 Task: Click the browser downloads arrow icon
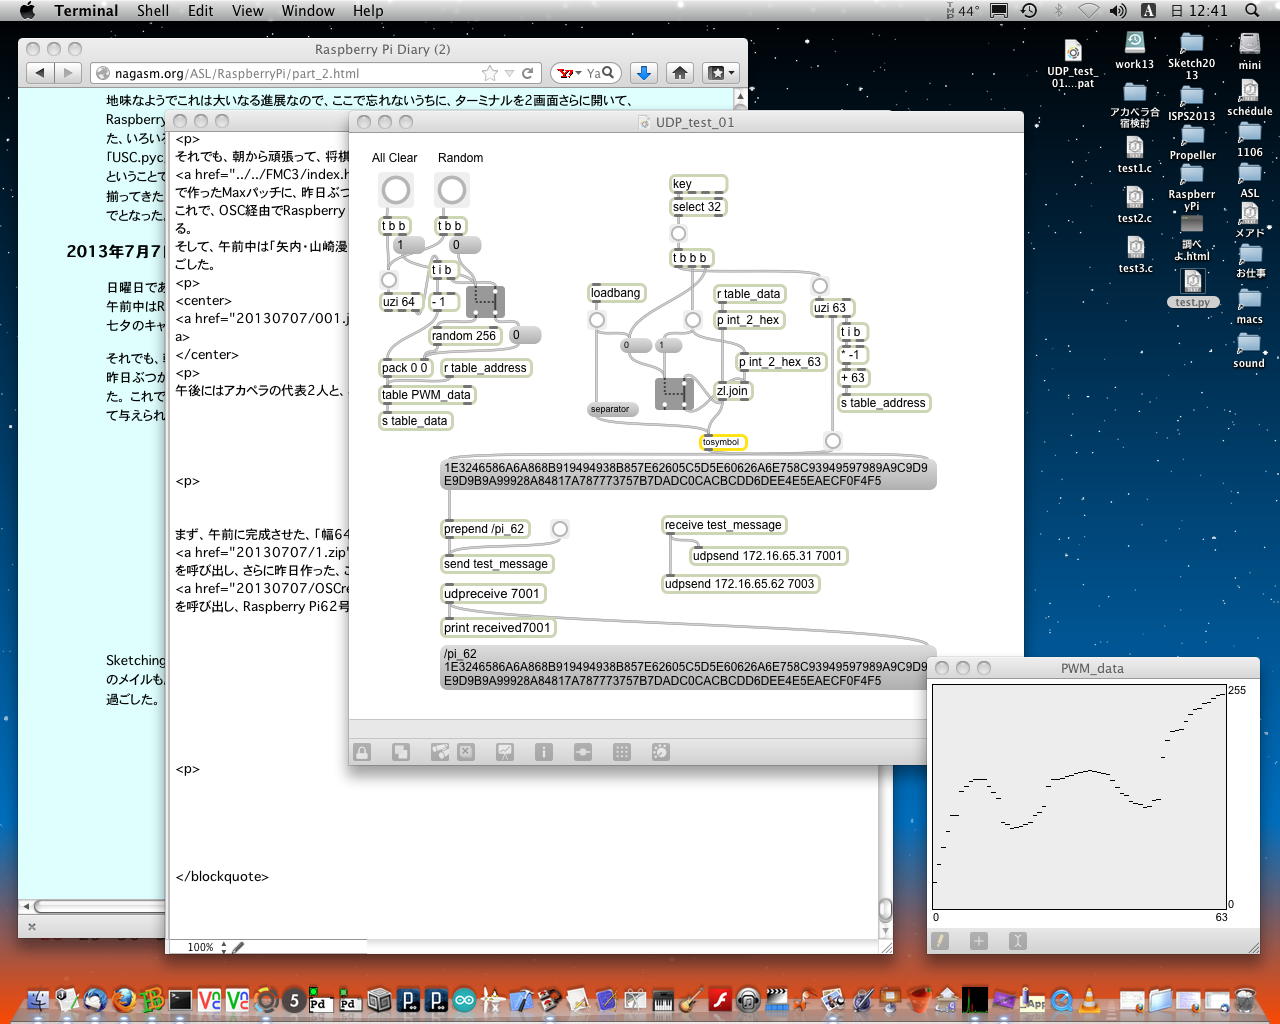coord(644,73)
